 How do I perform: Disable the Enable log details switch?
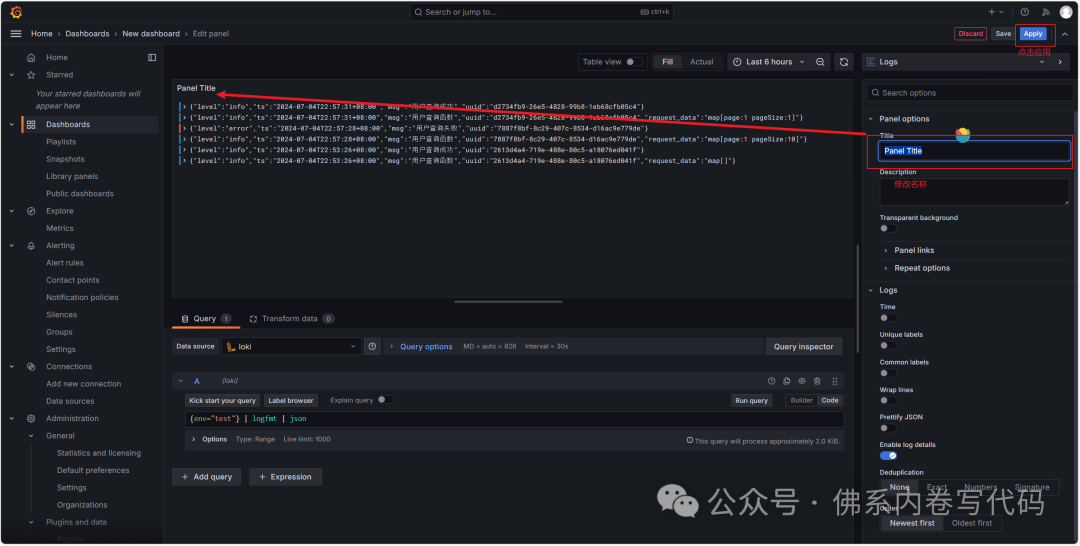[888, 456]
